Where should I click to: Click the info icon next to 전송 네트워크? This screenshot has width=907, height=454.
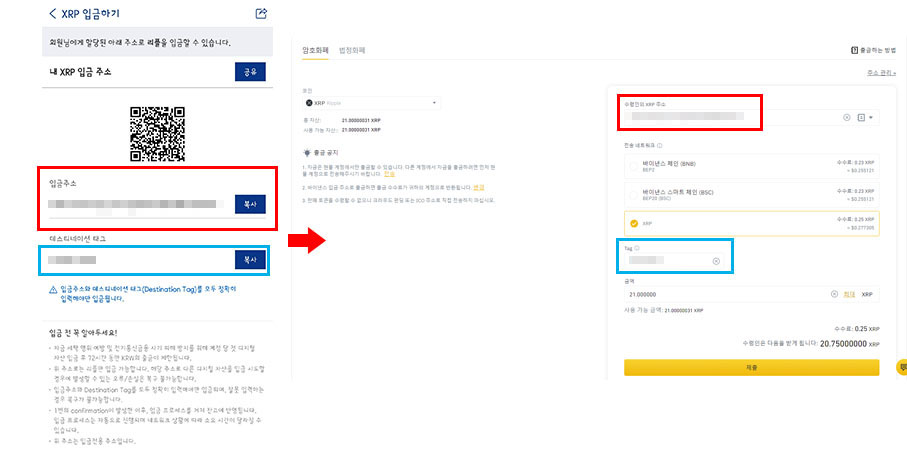(x=660, y=146)
